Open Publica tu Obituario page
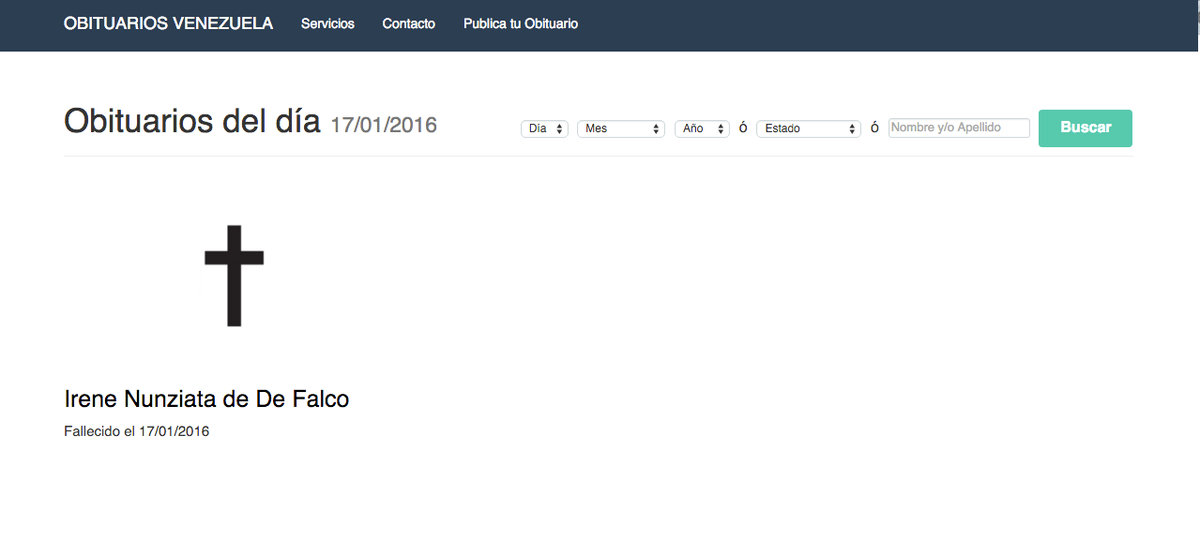 pyautogui.click(x=521, y=23)
